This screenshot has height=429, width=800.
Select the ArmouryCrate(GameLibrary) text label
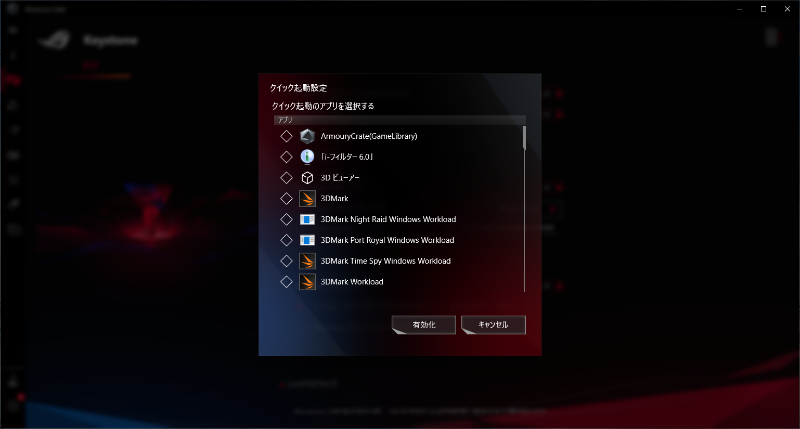pyautogui.click(x=369, y=136)
